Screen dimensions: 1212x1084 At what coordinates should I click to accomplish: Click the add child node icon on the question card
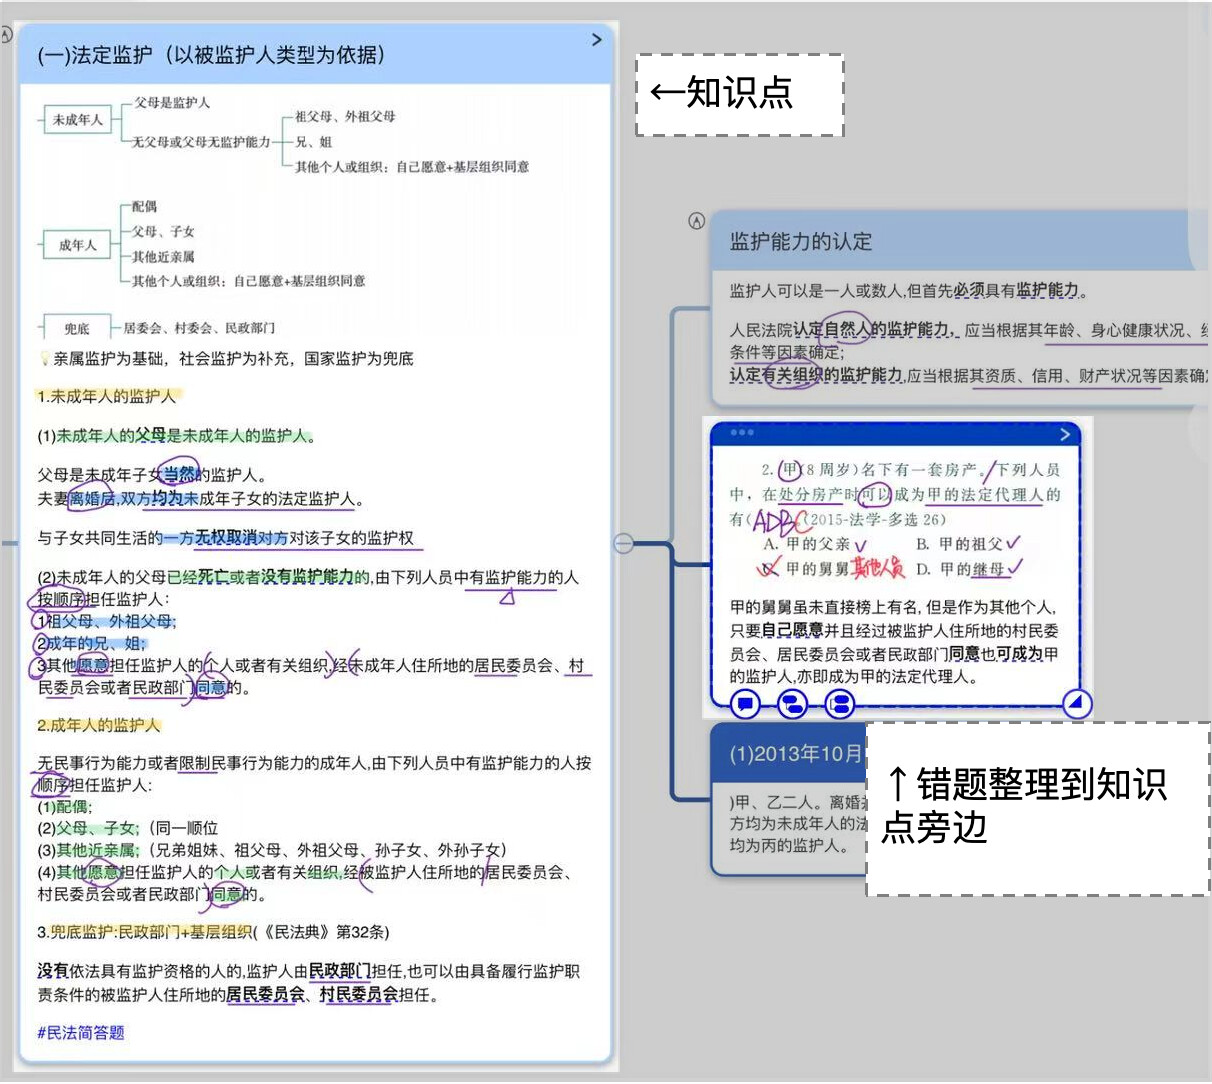pos(793,704)
